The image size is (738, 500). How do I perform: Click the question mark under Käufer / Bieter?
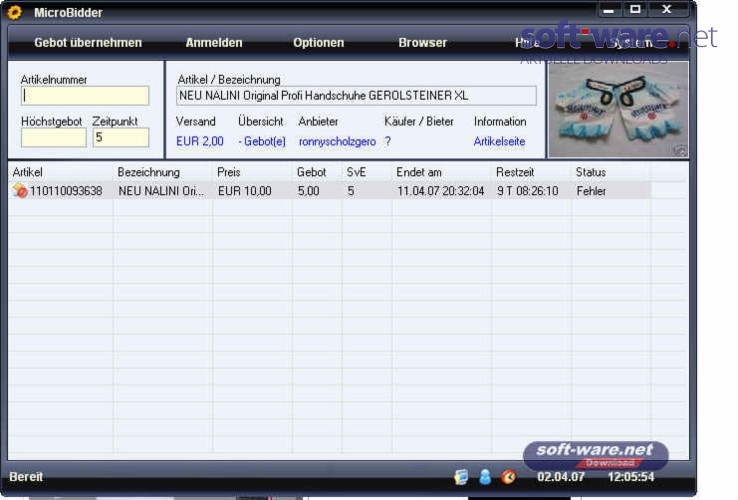(388, 141)
